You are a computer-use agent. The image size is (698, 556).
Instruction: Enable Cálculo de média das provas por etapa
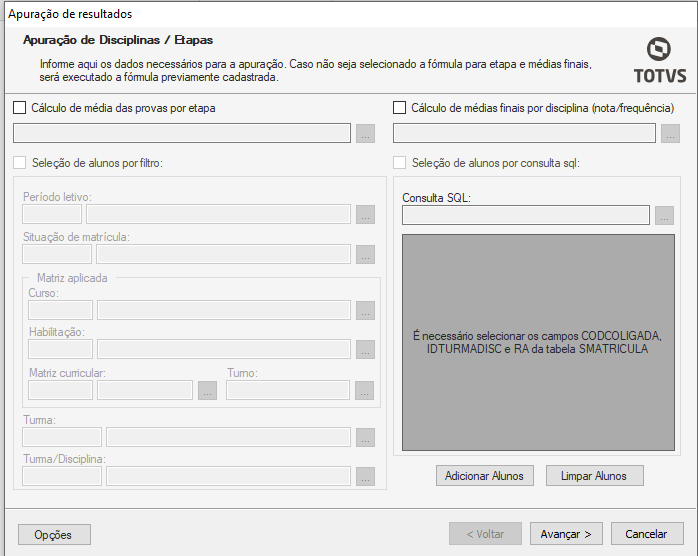[21, 108]
